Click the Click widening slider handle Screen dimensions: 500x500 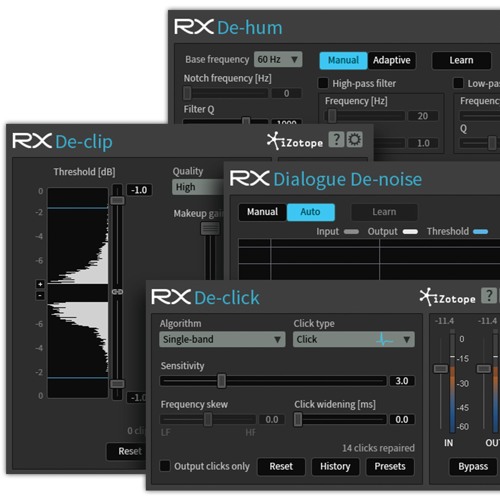298,419
